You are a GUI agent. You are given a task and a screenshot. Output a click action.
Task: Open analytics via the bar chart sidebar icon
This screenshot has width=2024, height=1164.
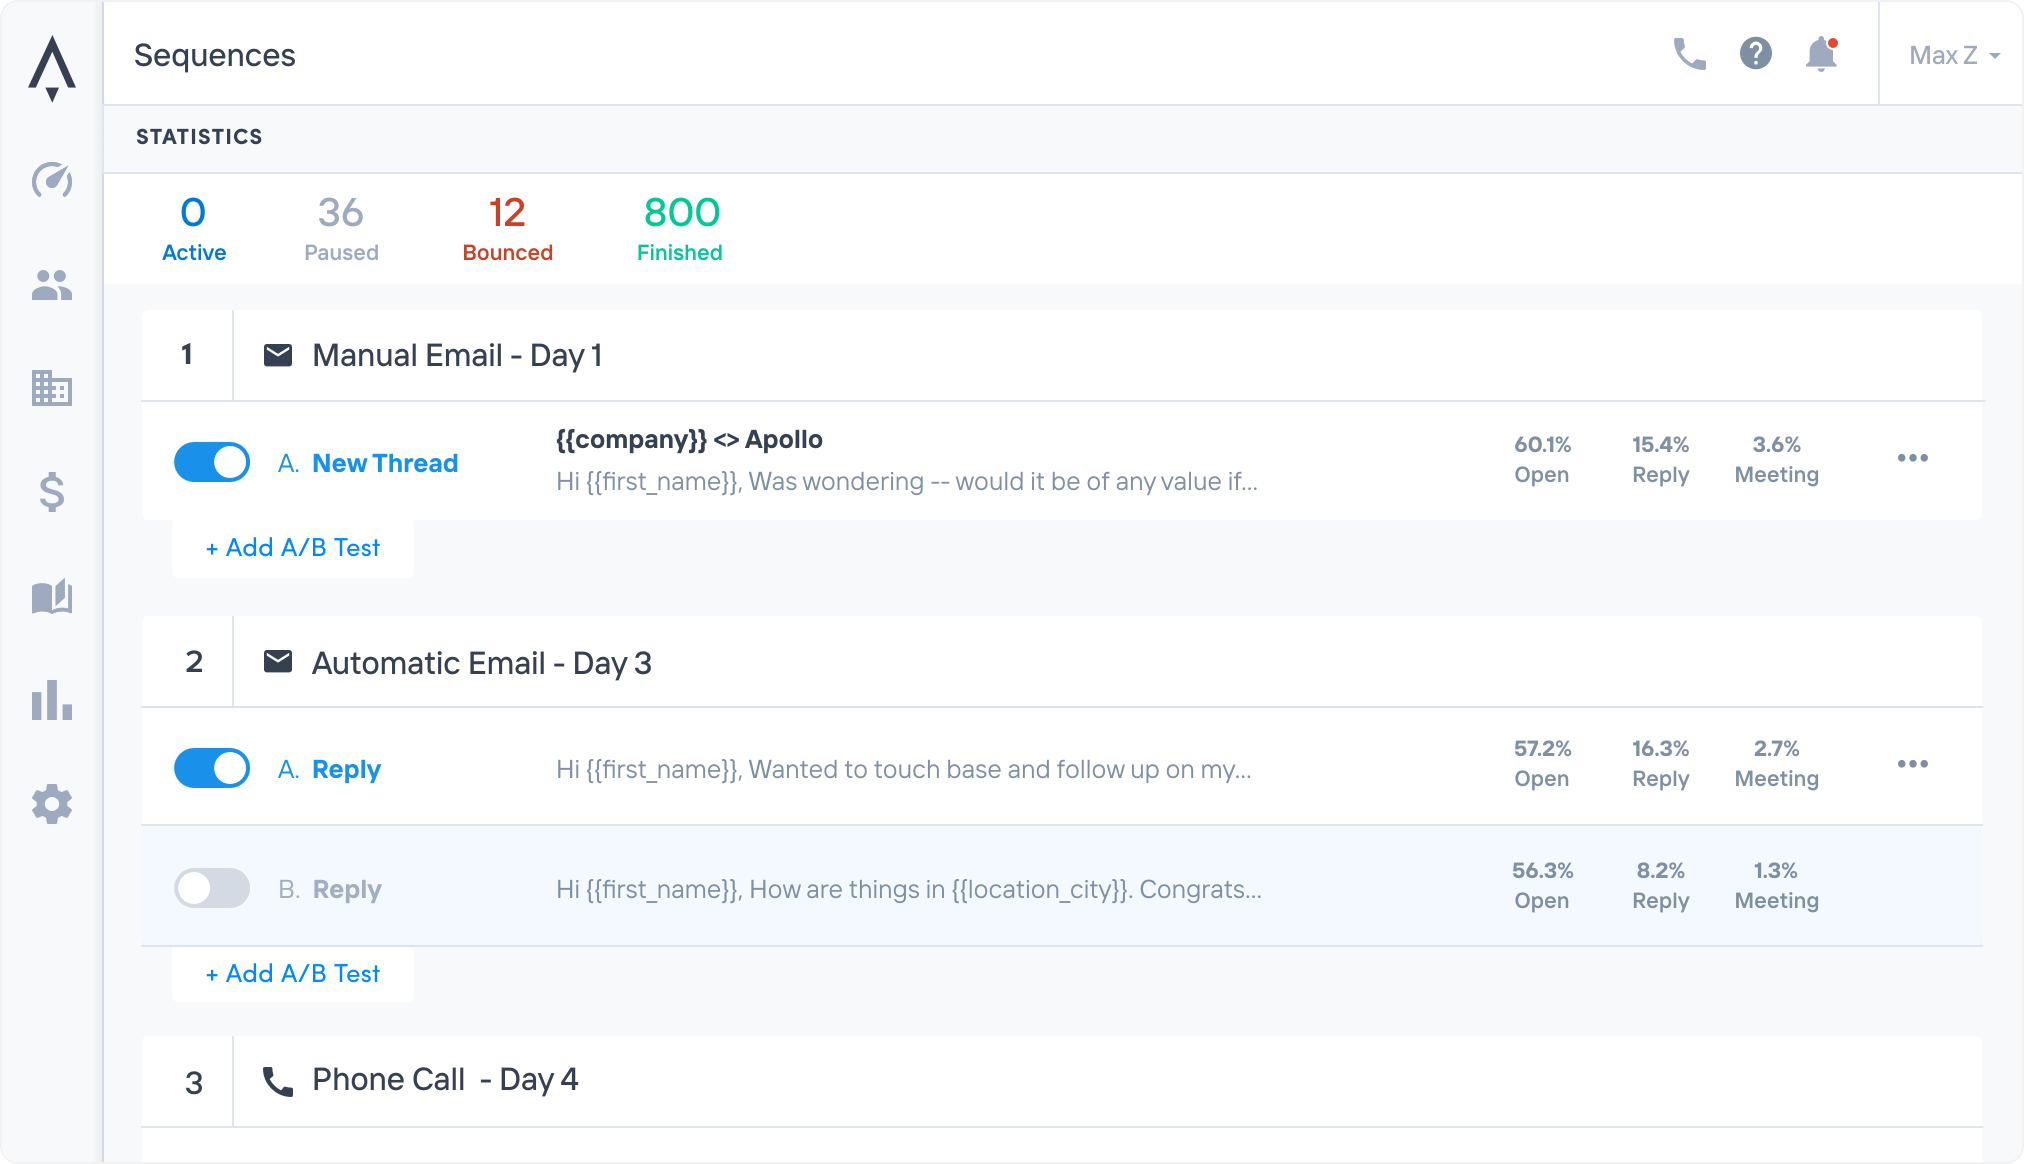click(53, 700)
